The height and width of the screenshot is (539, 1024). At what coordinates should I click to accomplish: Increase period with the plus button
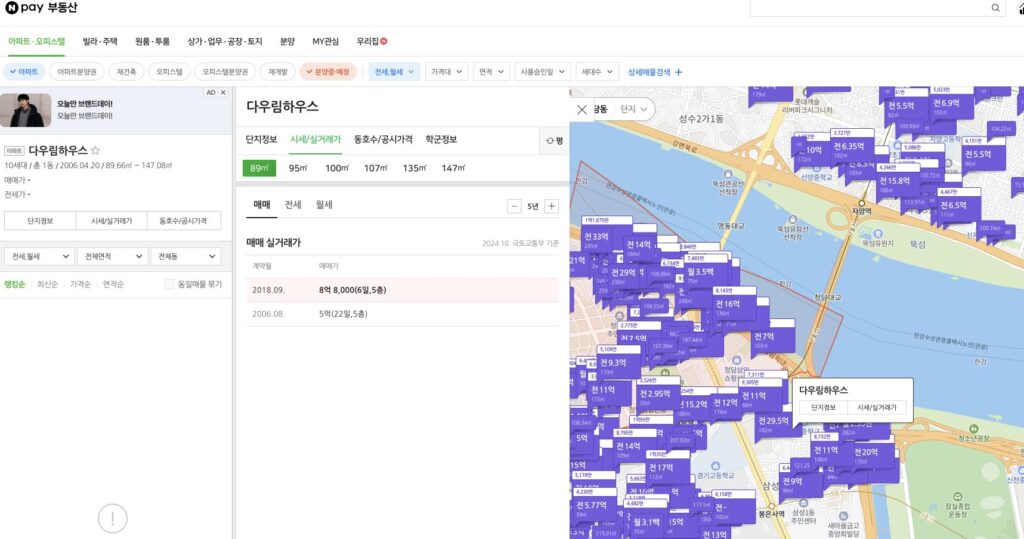point(551,206)
